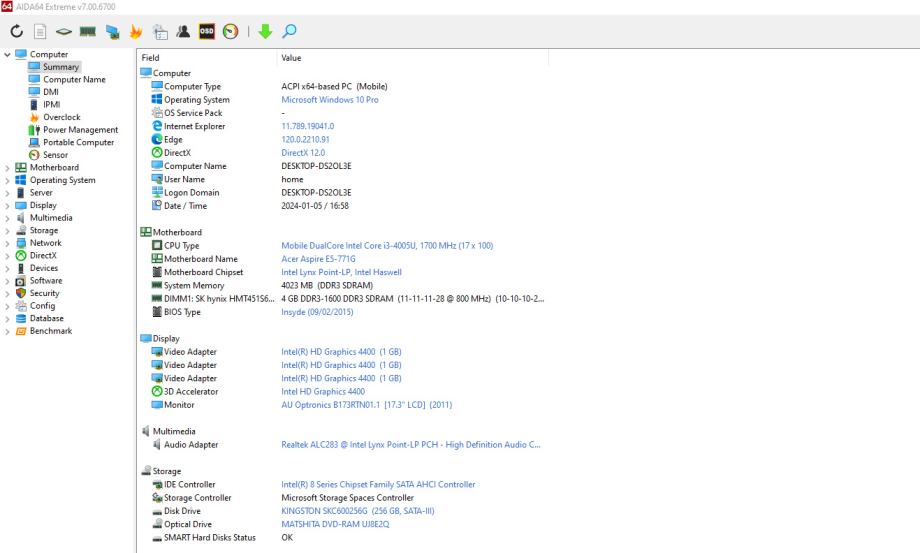Select the OS Service Pack row
This screenshot has height=553, width=920.
343,113
